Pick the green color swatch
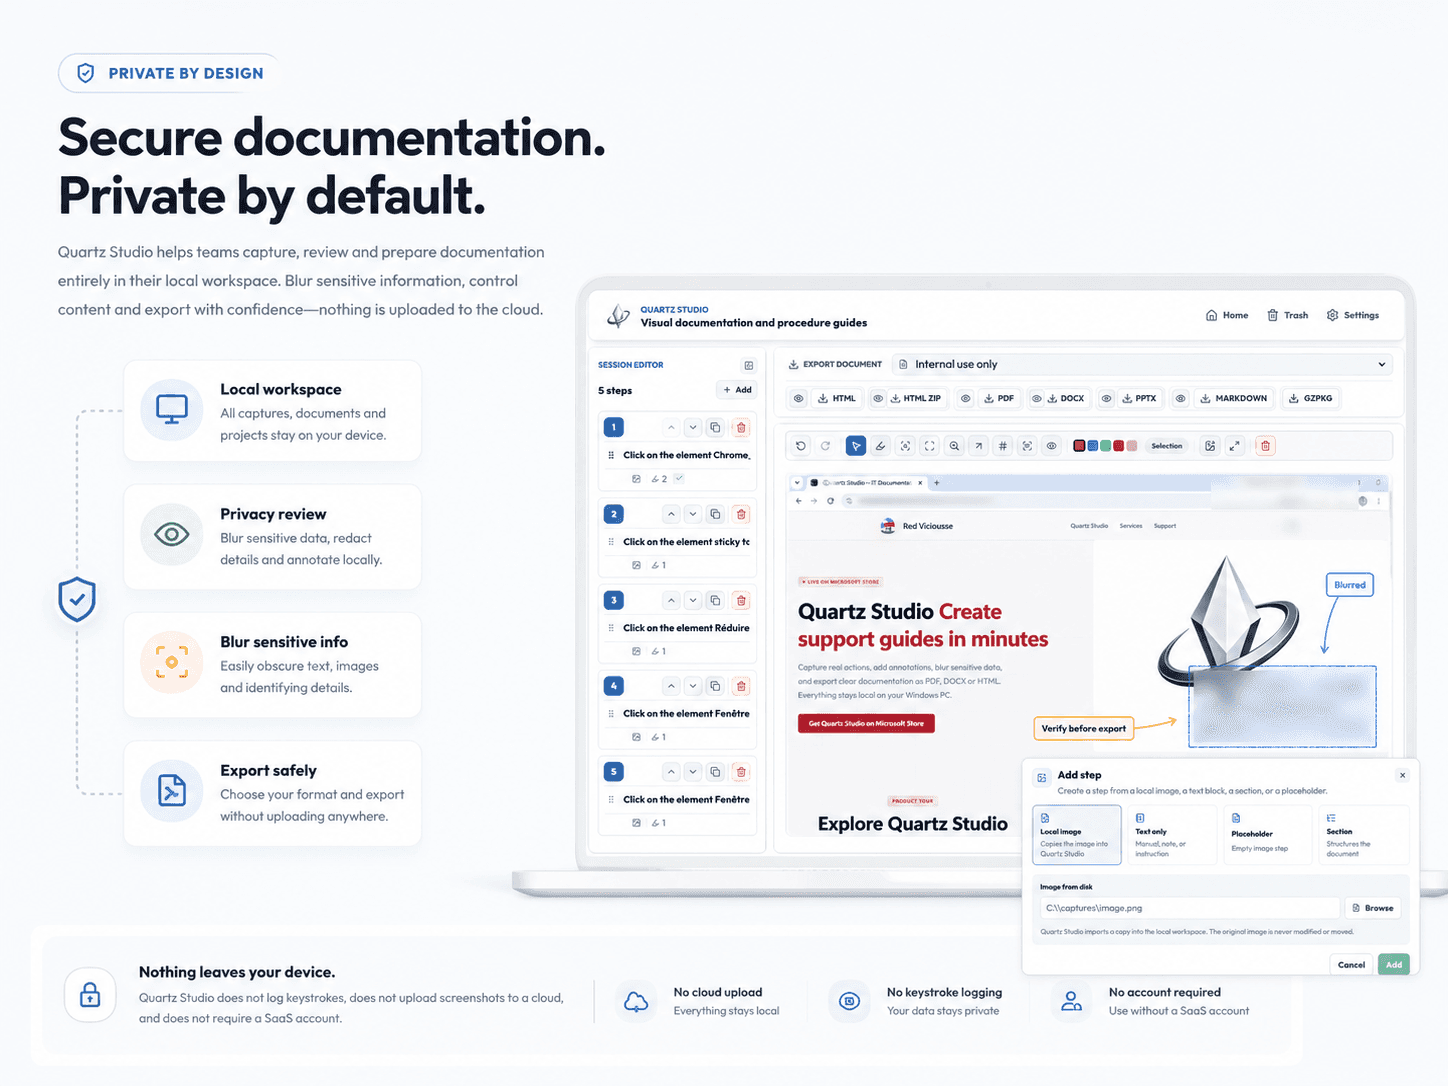Viewport: 1448px width, 1086px height. (1105, 446)
